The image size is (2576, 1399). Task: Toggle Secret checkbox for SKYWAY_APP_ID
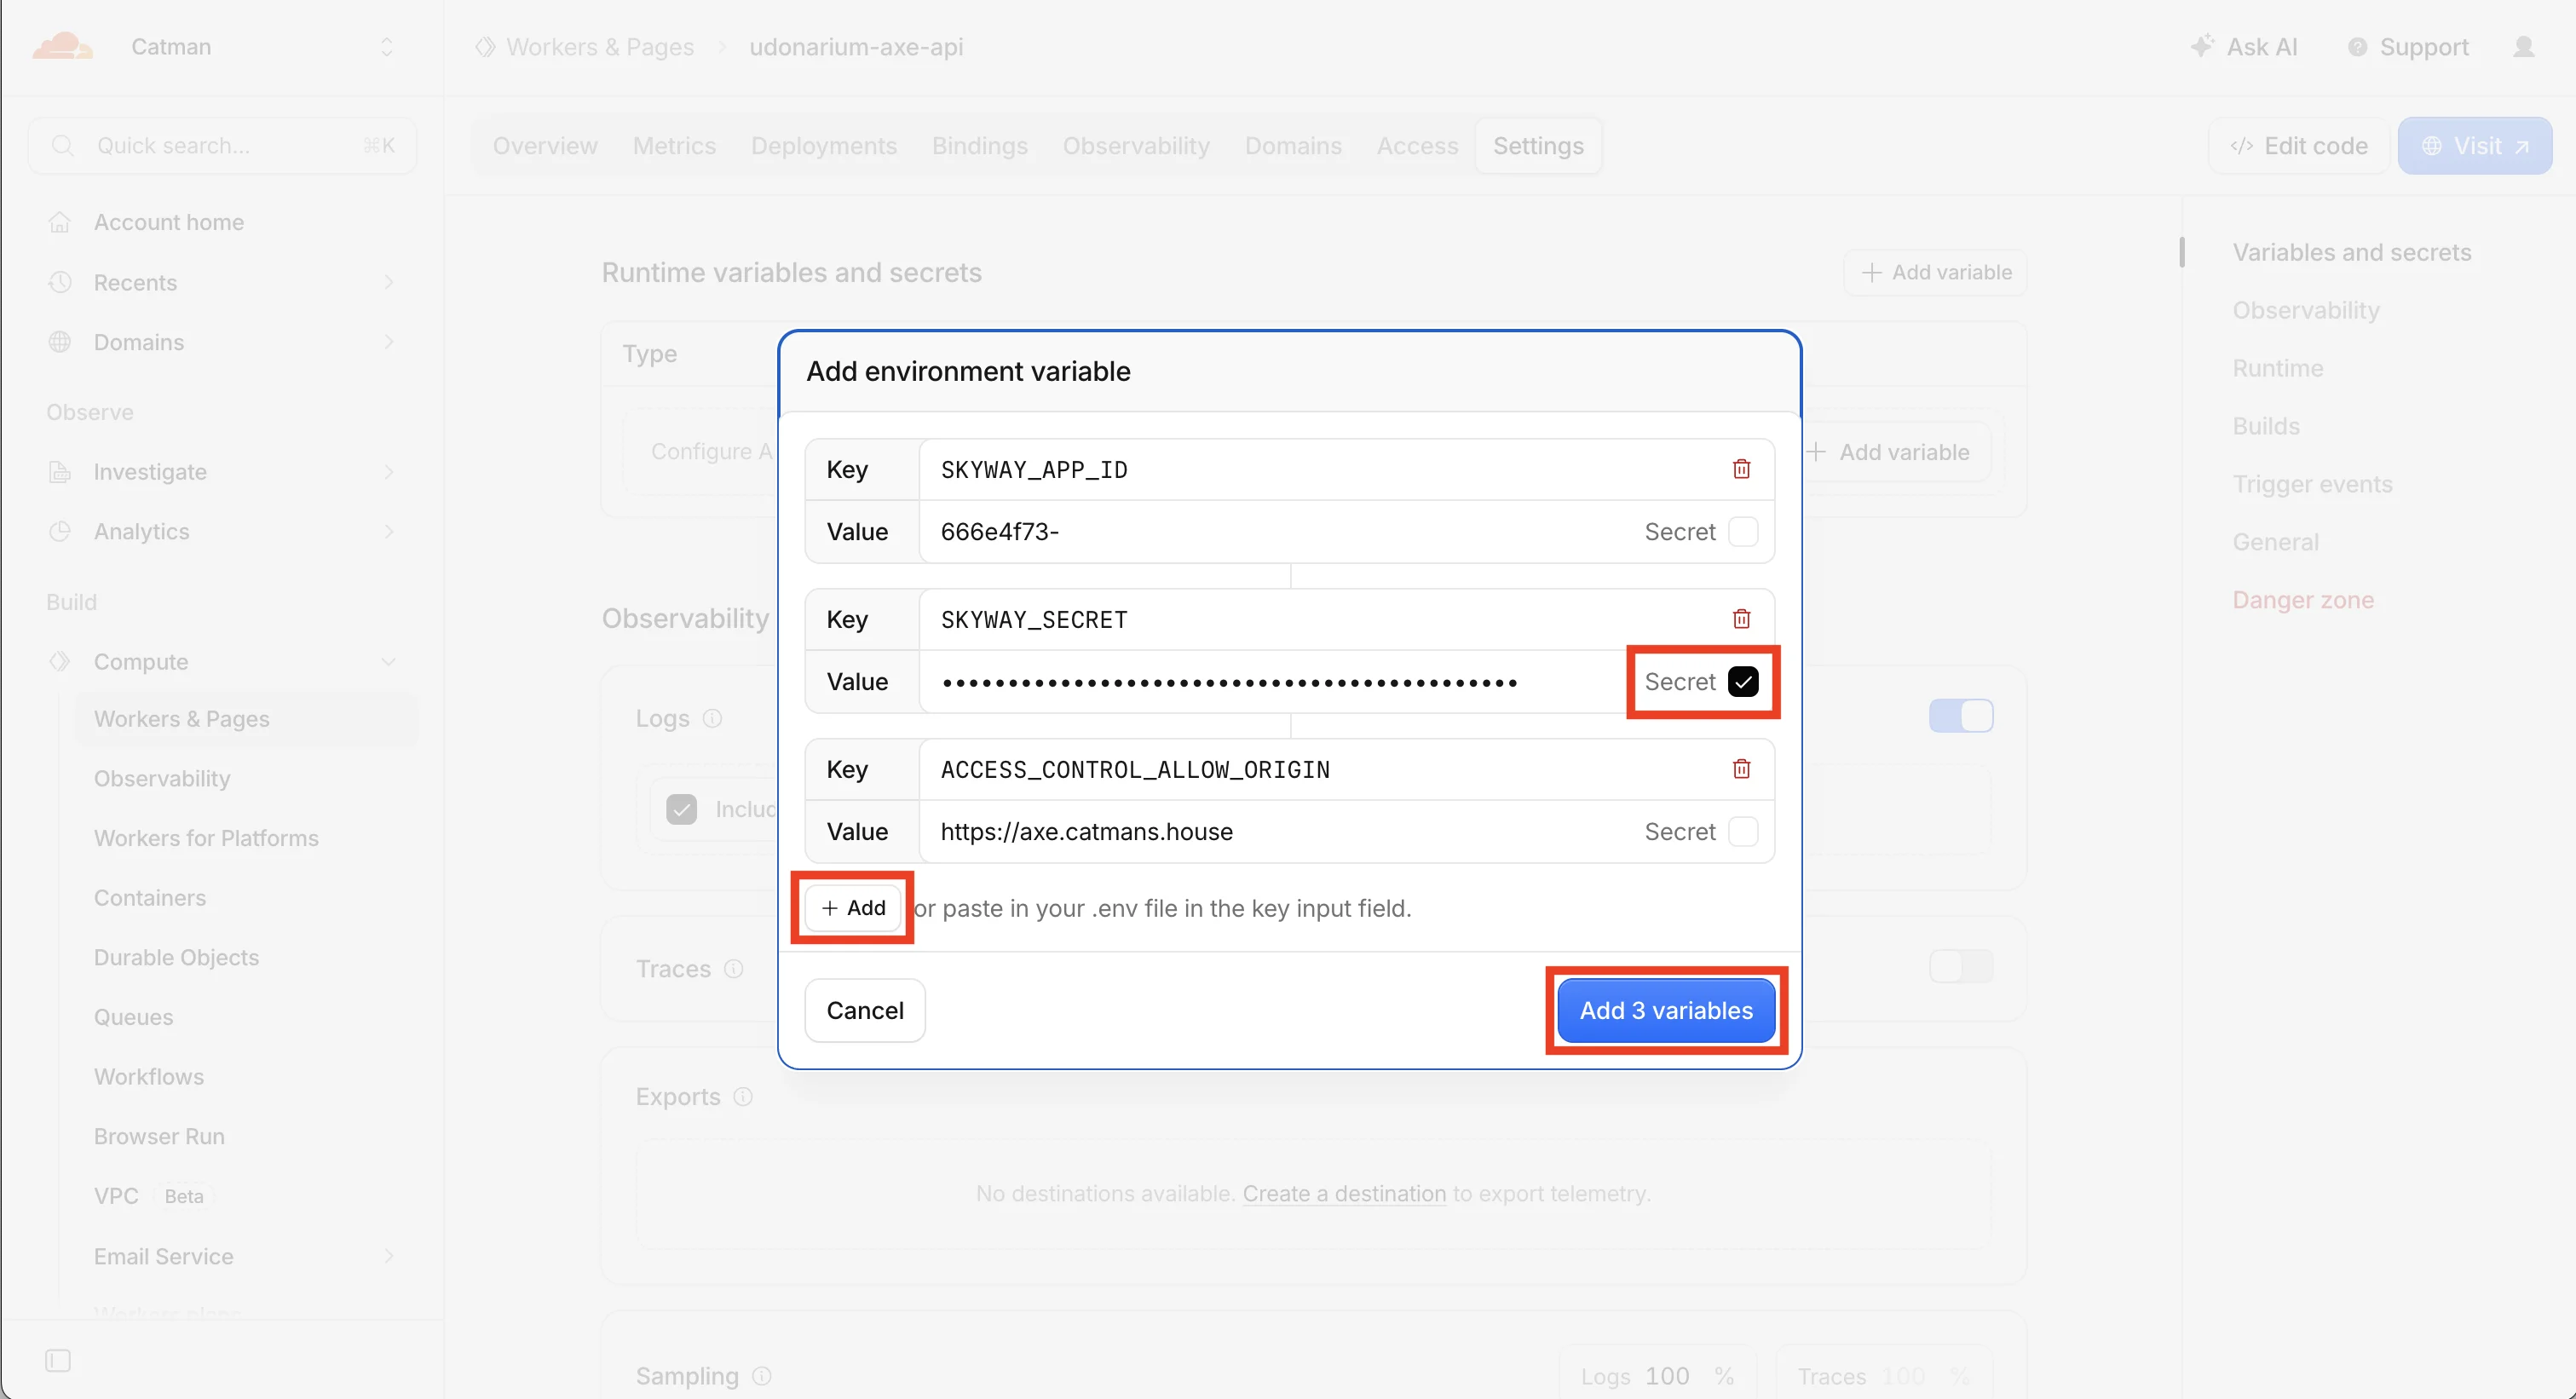tap(1743, 532)
